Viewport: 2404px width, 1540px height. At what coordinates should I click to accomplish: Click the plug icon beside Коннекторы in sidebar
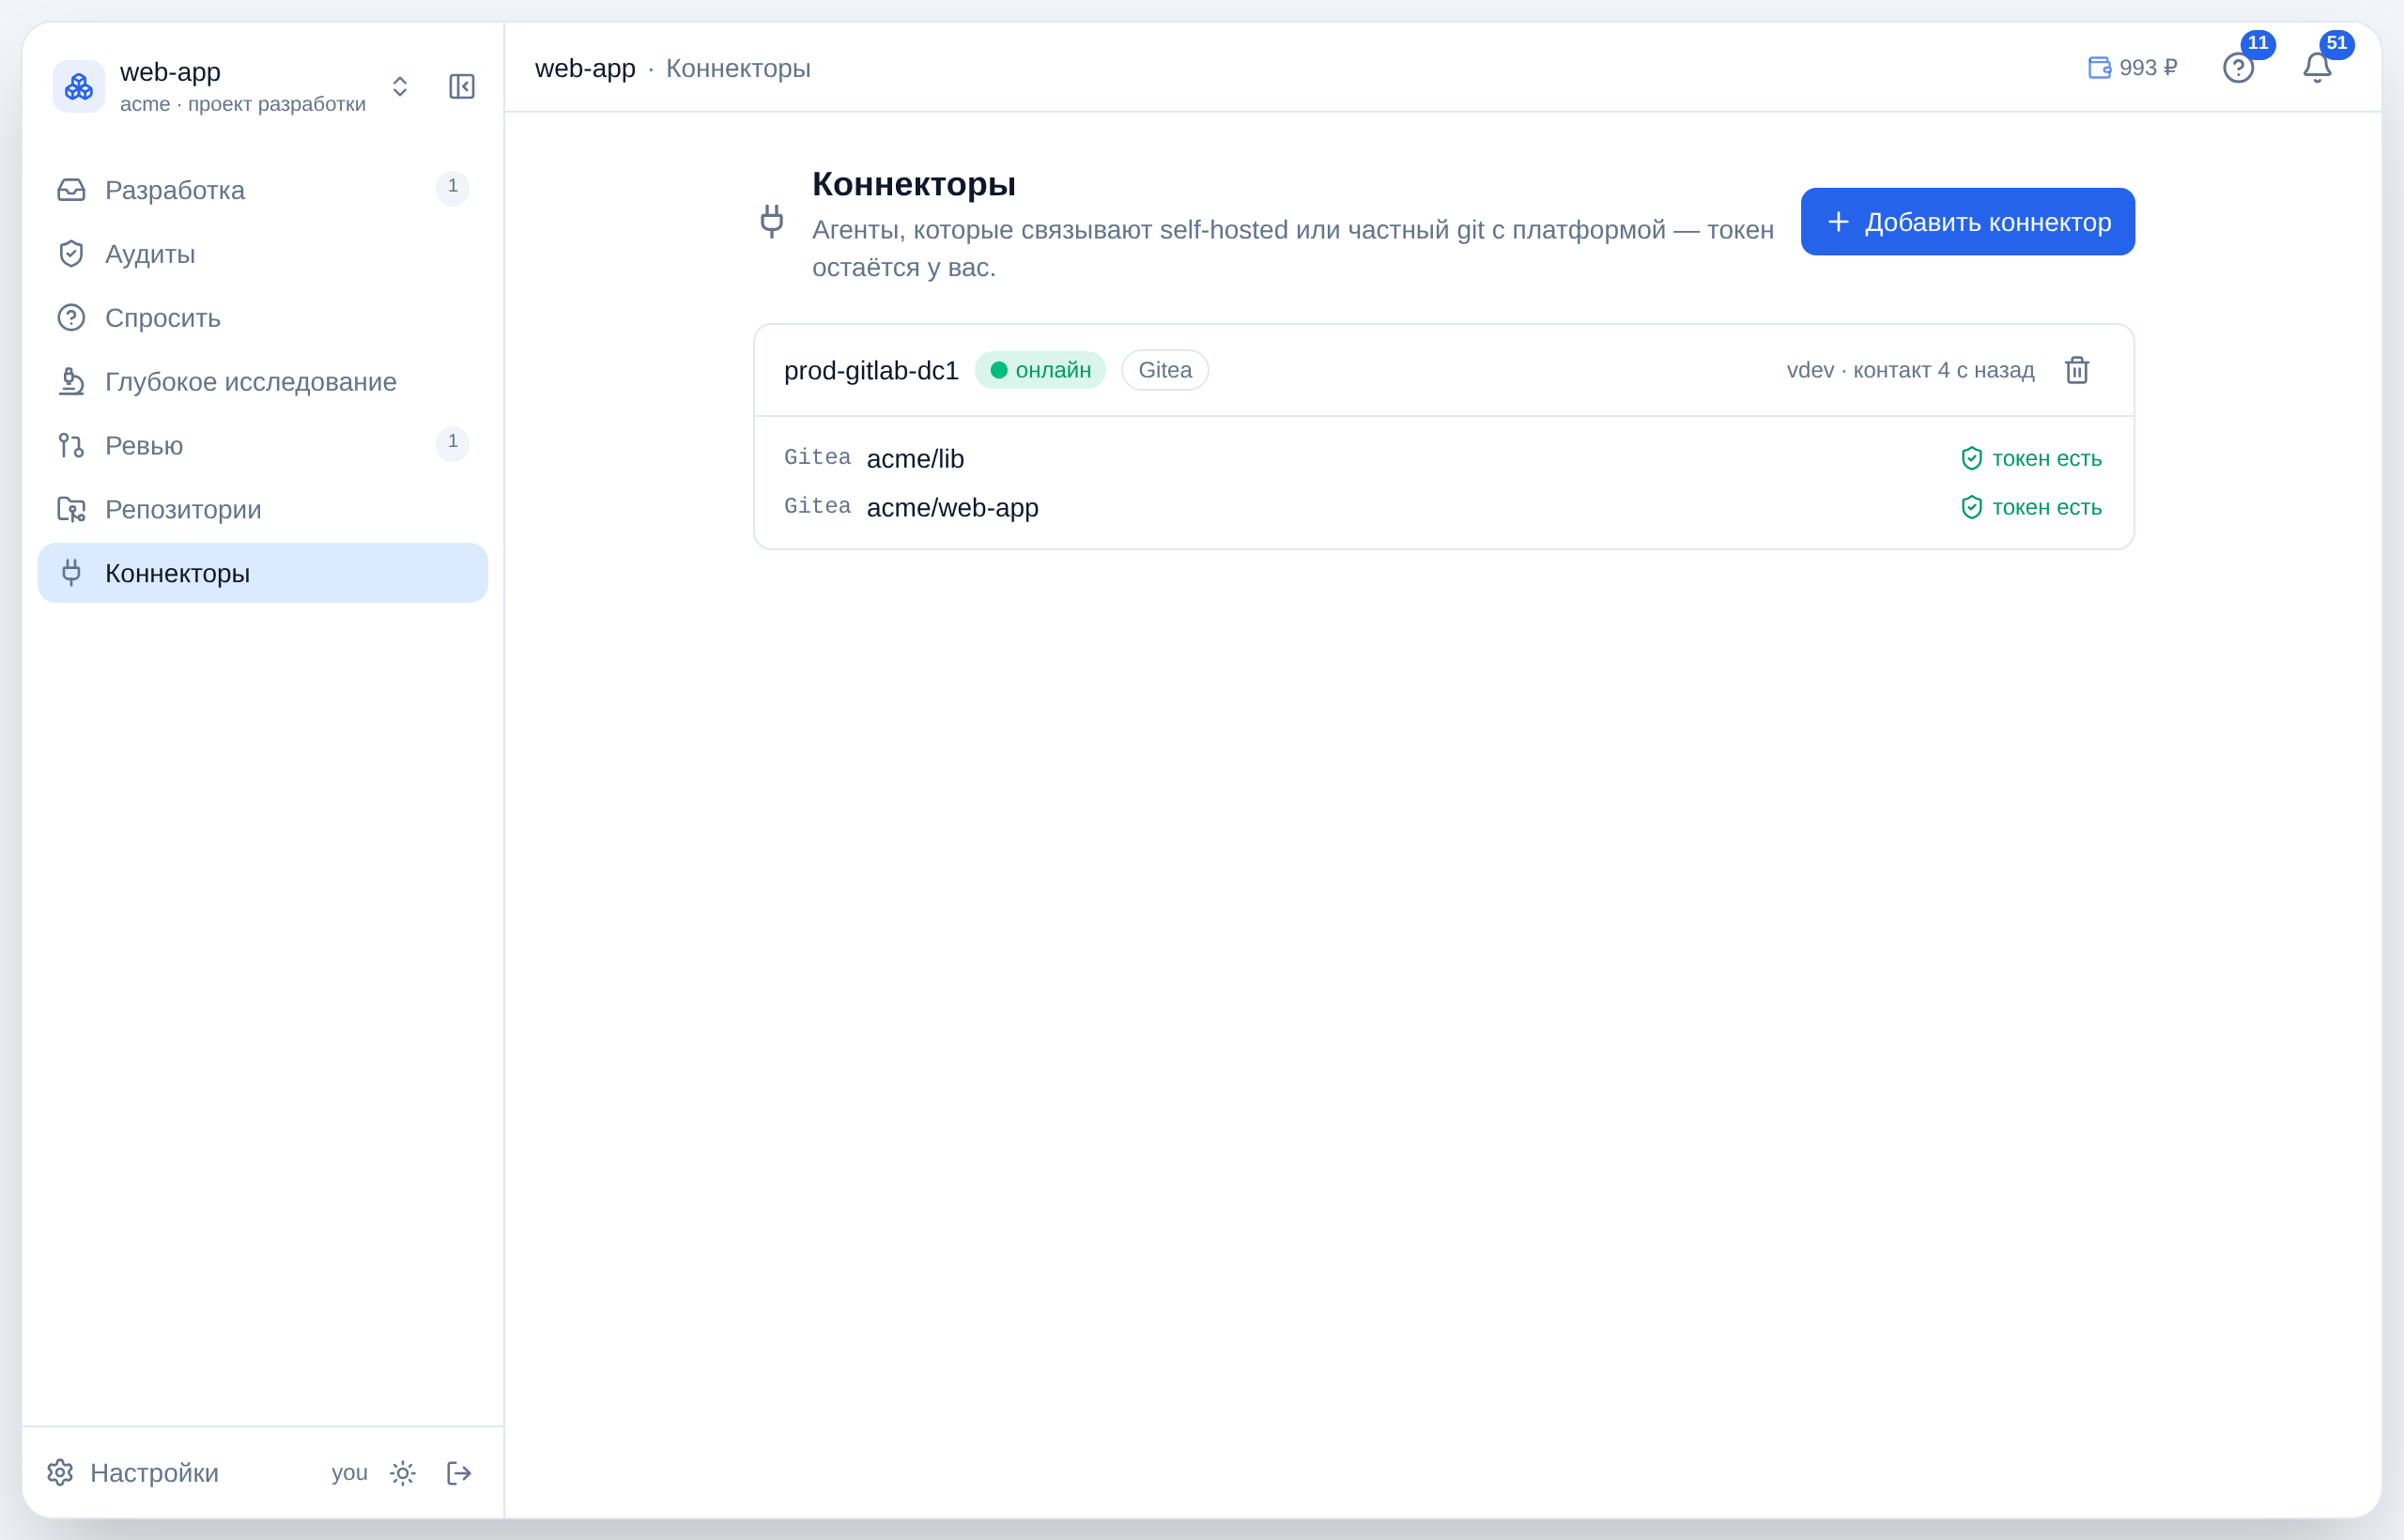point(71,573)
